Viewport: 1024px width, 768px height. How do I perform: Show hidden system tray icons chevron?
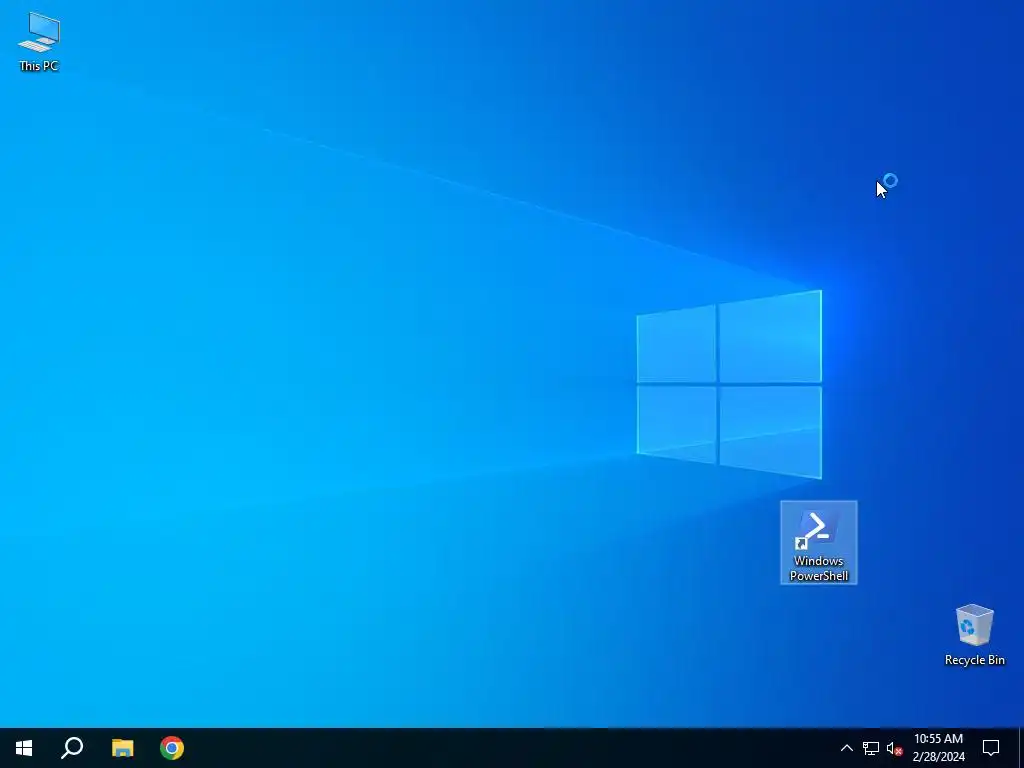[x=846, y=748]
